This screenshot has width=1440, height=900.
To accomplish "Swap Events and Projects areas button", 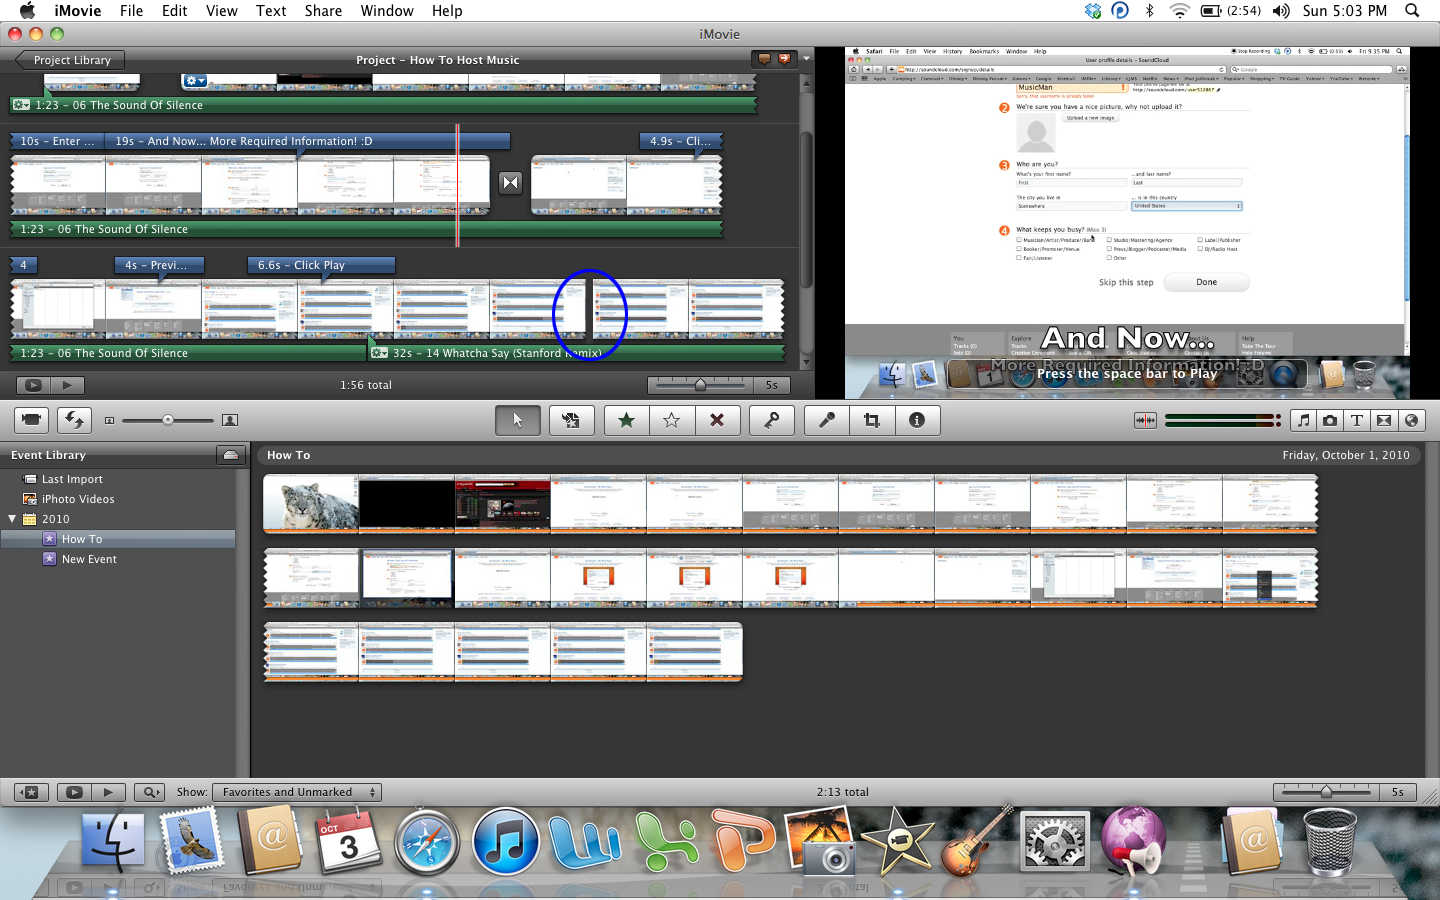I will 74,420.
